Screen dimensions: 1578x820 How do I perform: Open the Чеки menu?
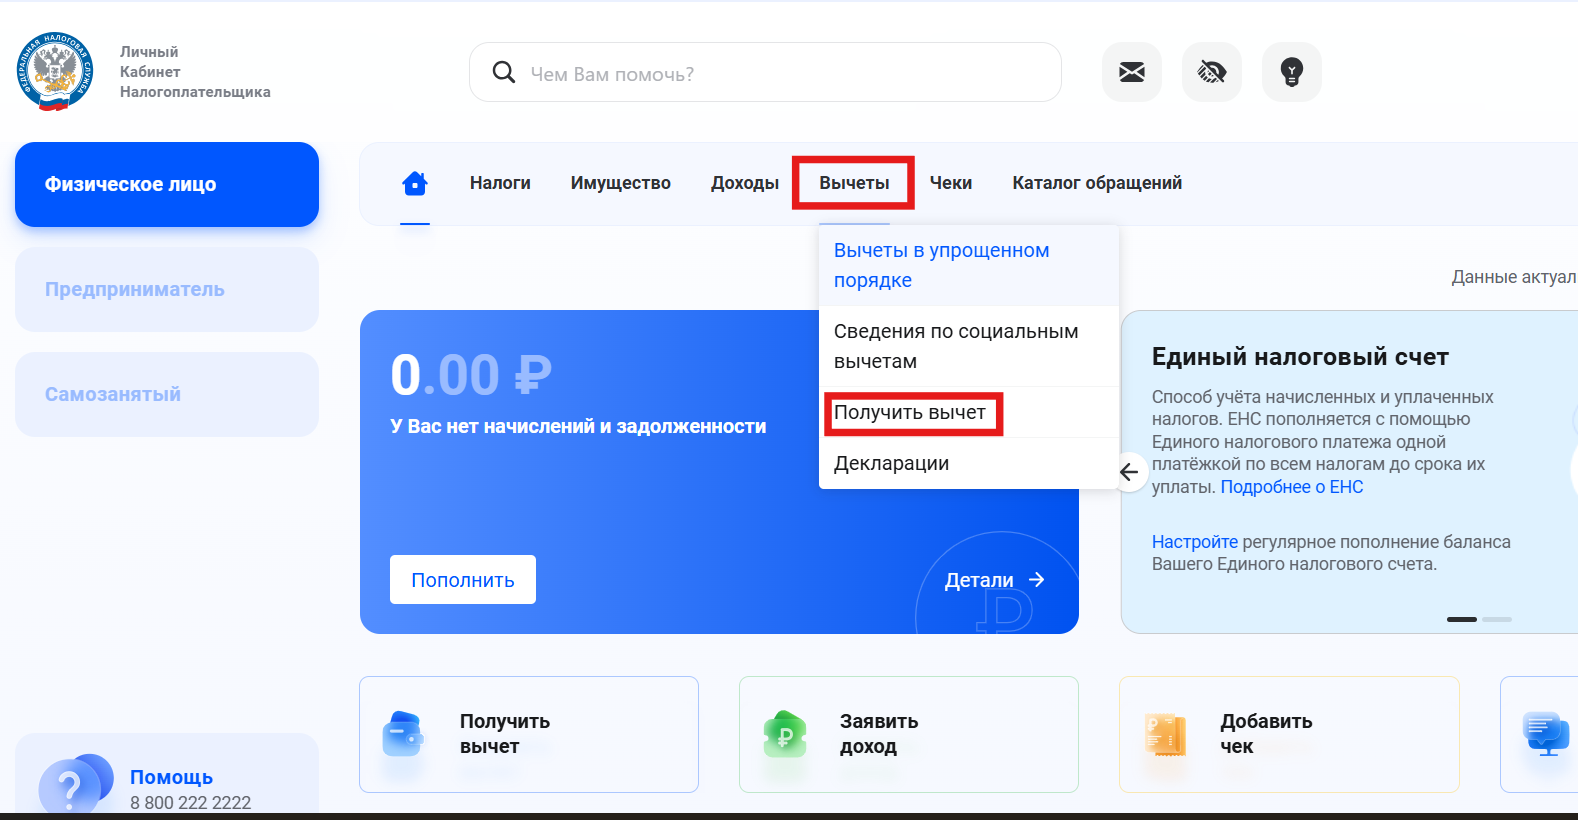(951, 183)
